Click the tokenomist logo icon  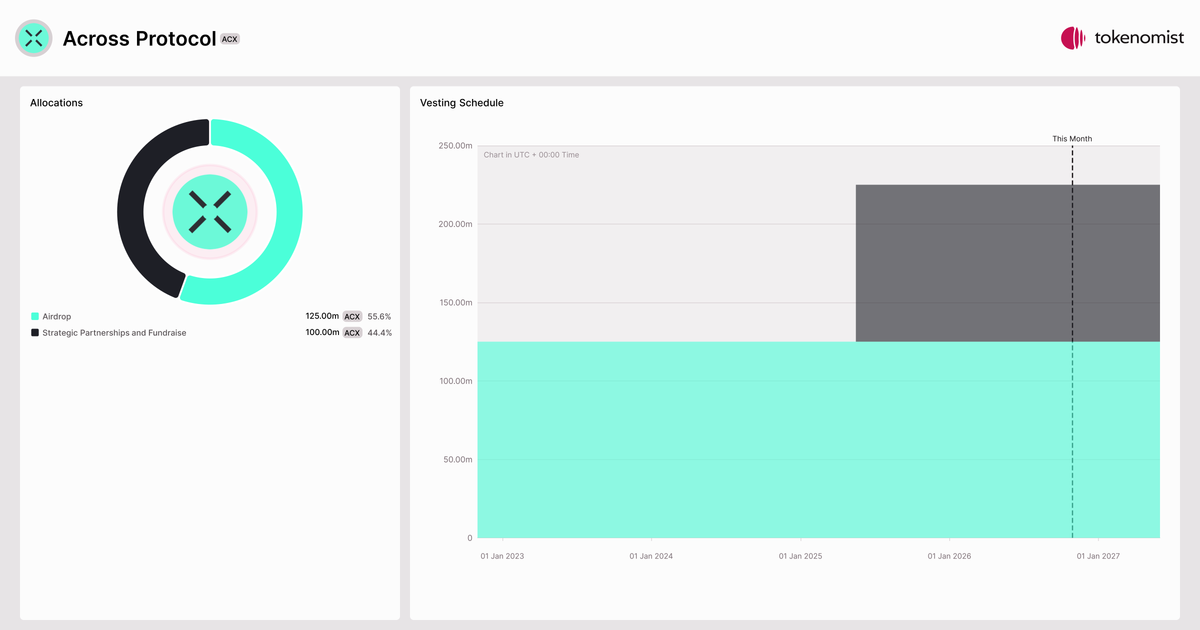(1073, 38)
